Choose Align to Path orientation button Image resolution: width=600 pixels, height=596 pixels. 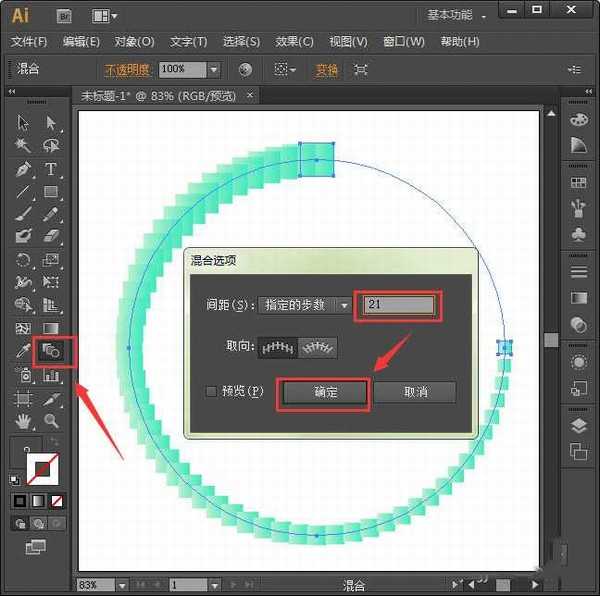pos(318,348)
